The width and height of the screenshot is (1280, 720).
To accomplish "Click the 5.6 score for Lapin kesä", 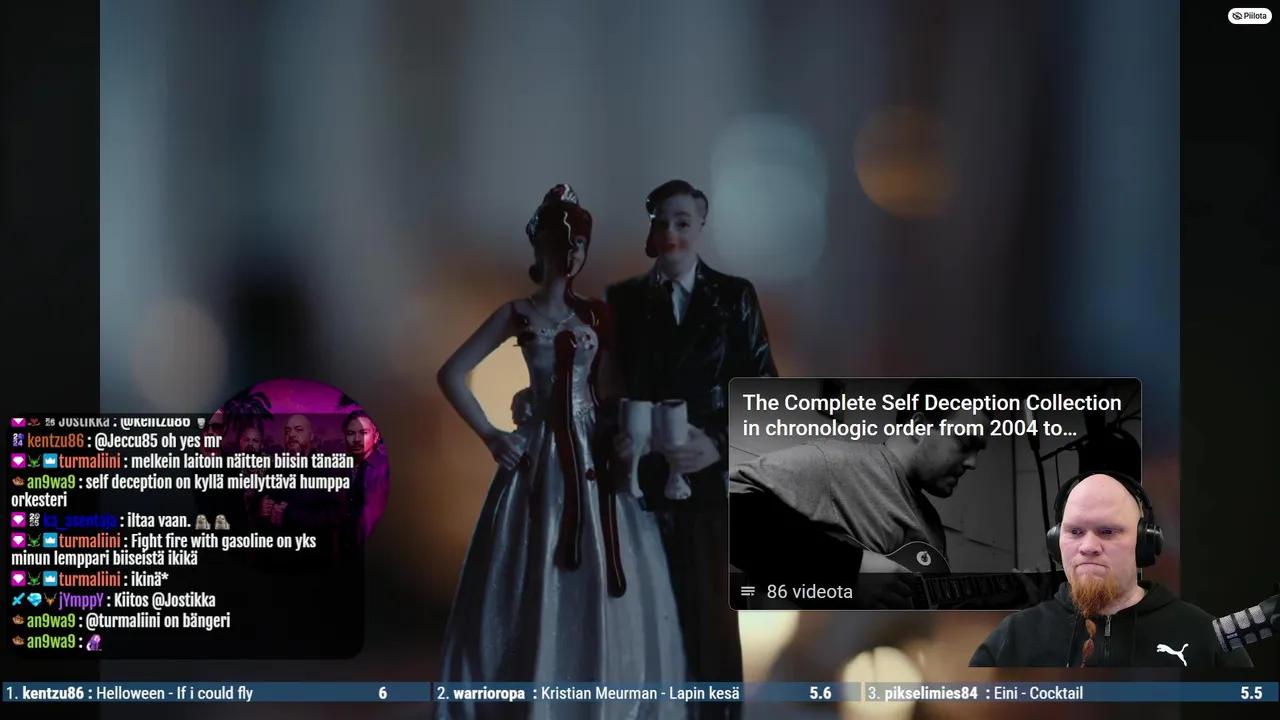I will point(820,693).
